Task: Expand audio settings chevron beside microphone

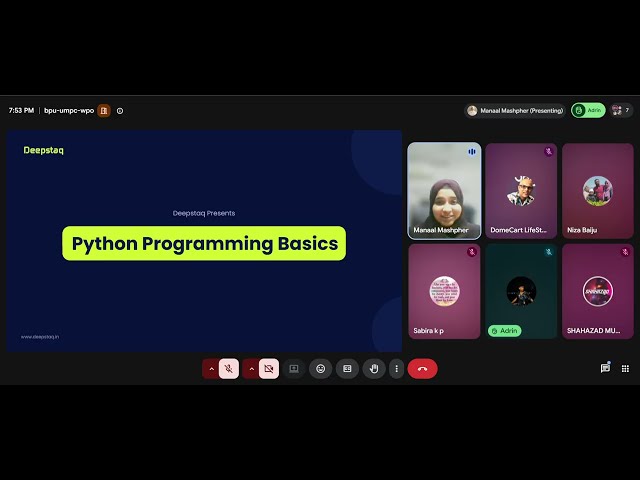Action: click(211, 369)
